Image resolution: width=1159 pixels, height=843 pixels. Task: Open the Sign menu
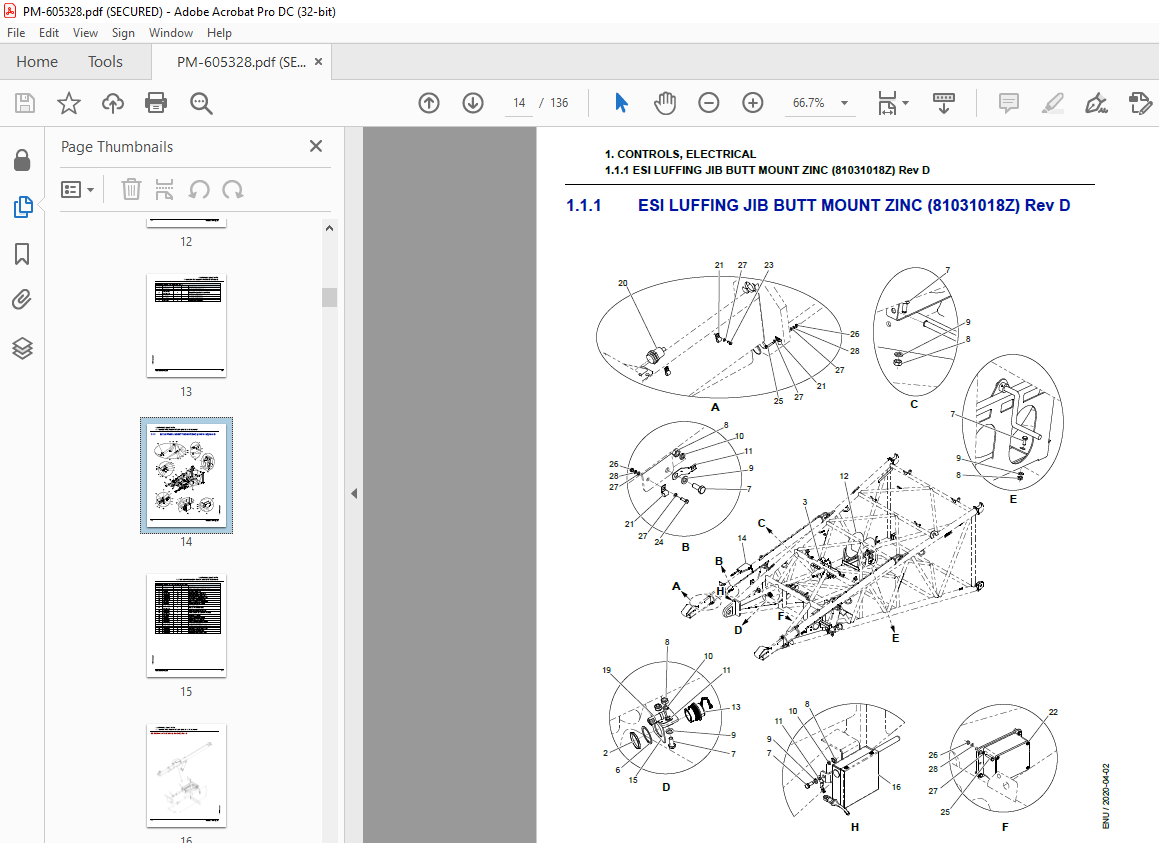tap(123, 33)
